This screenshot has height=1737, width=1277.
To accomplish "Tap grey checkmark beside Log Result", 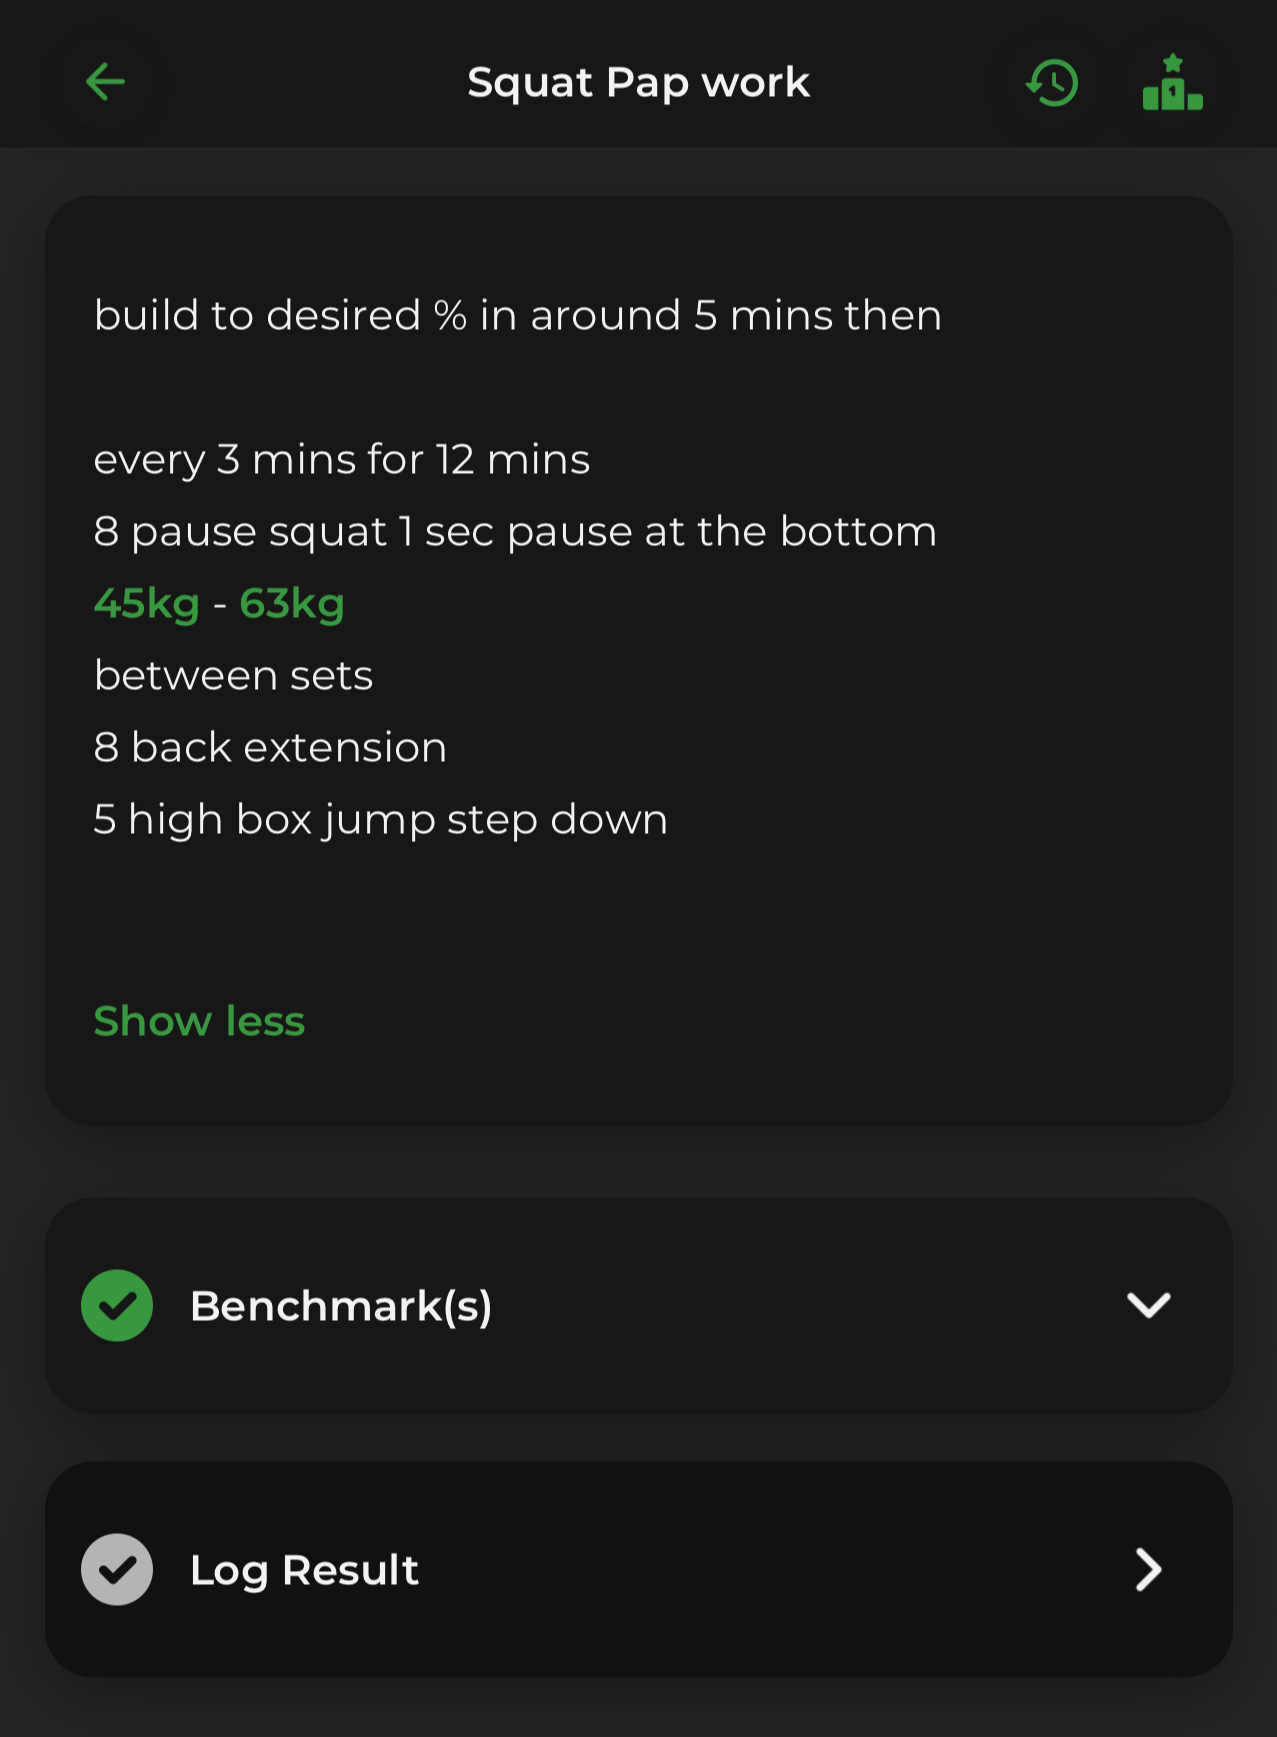I will 117,1569.
